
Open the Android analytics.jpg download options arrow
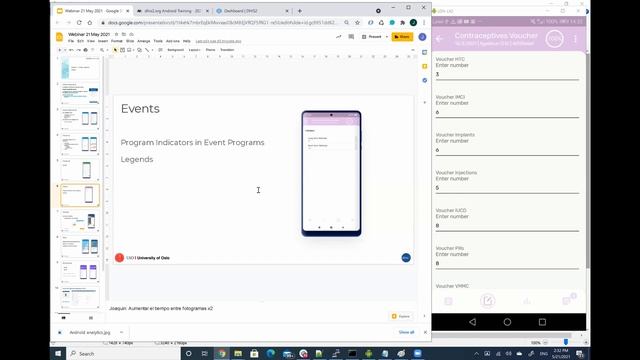(121, 332)
